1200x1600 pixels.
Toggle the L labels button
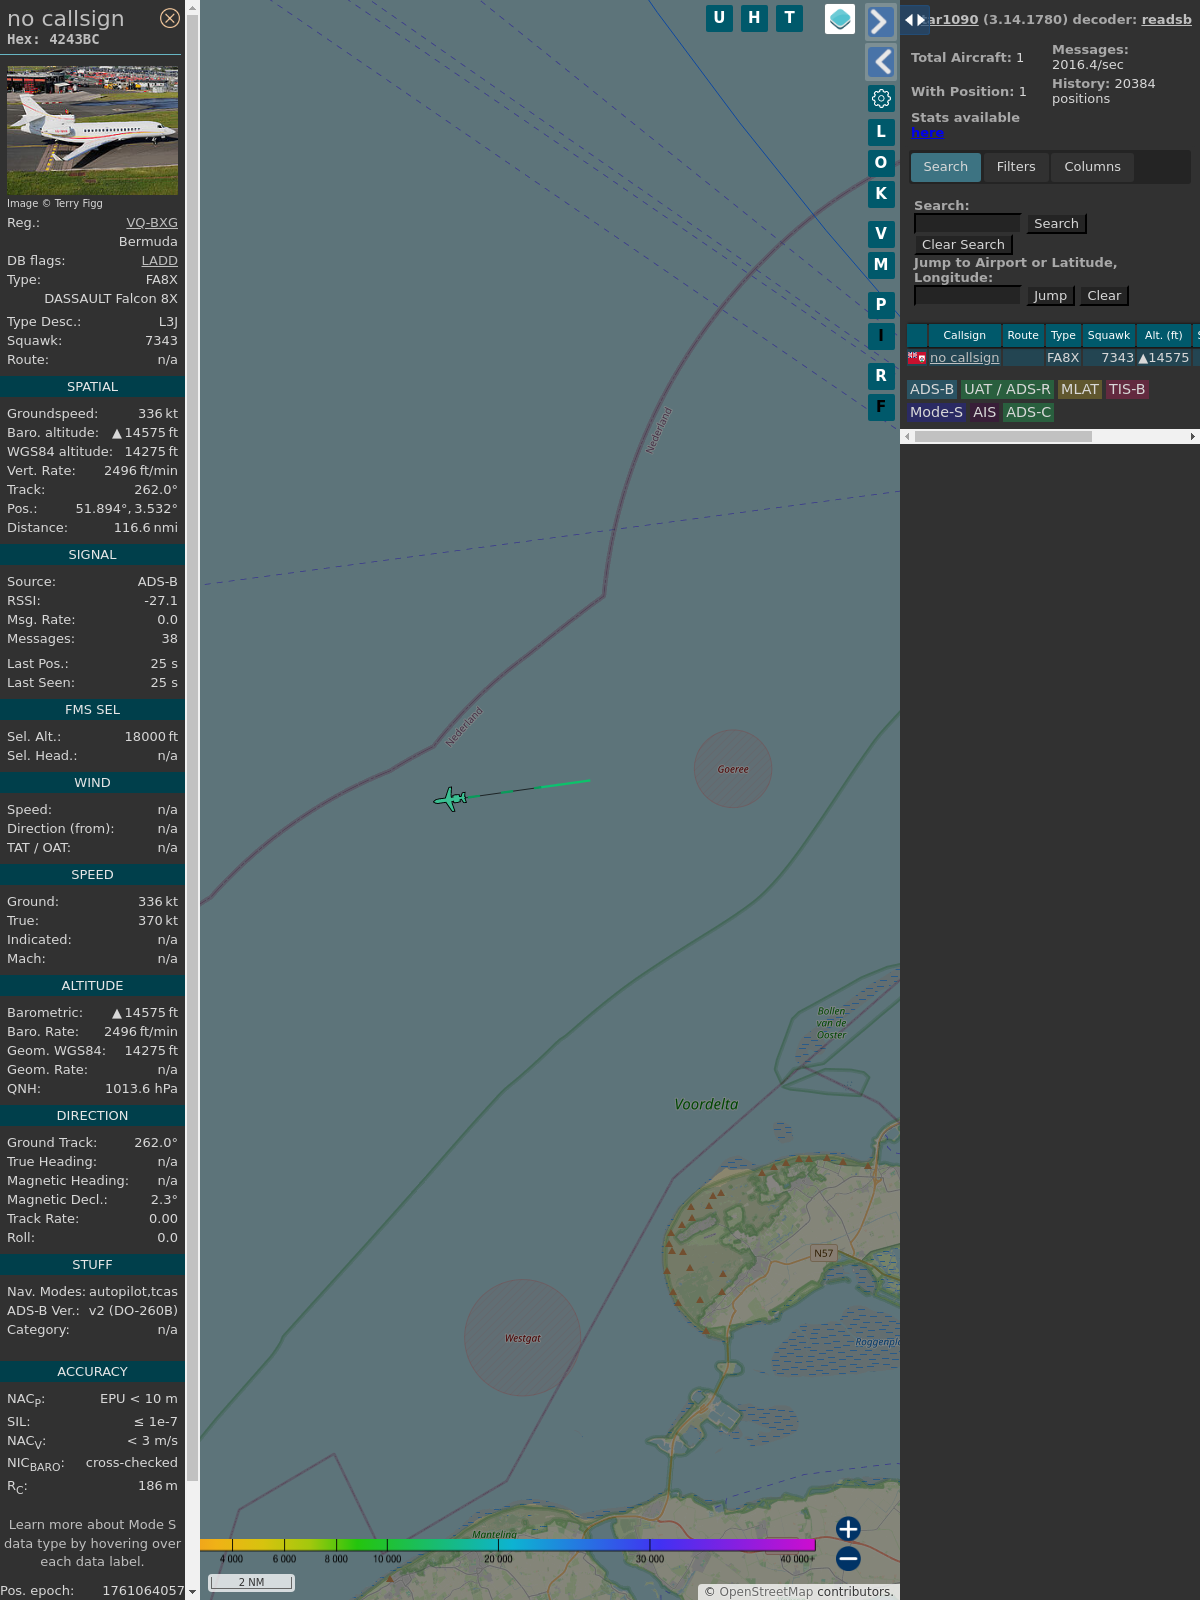881,132
